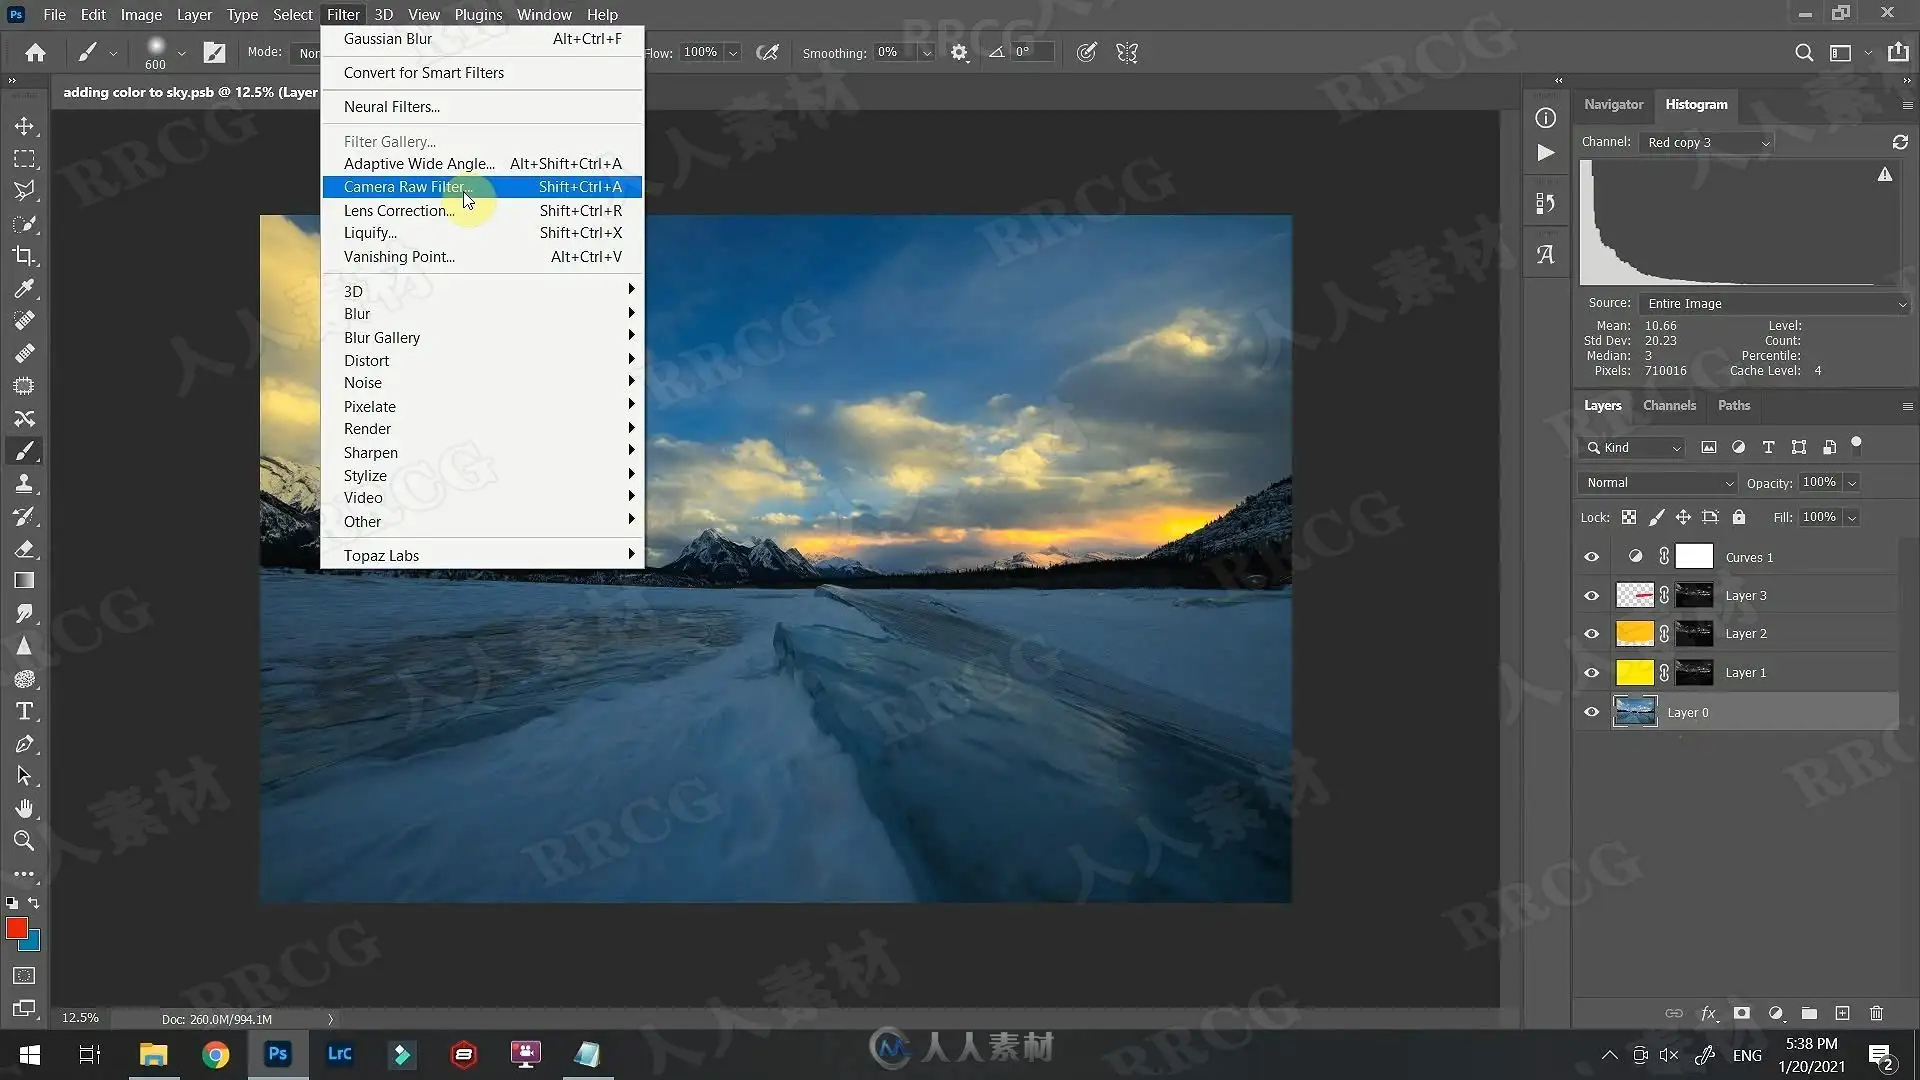
Task: Open the Flow percentage dropdown arrow
Action: tap(733, 53)
